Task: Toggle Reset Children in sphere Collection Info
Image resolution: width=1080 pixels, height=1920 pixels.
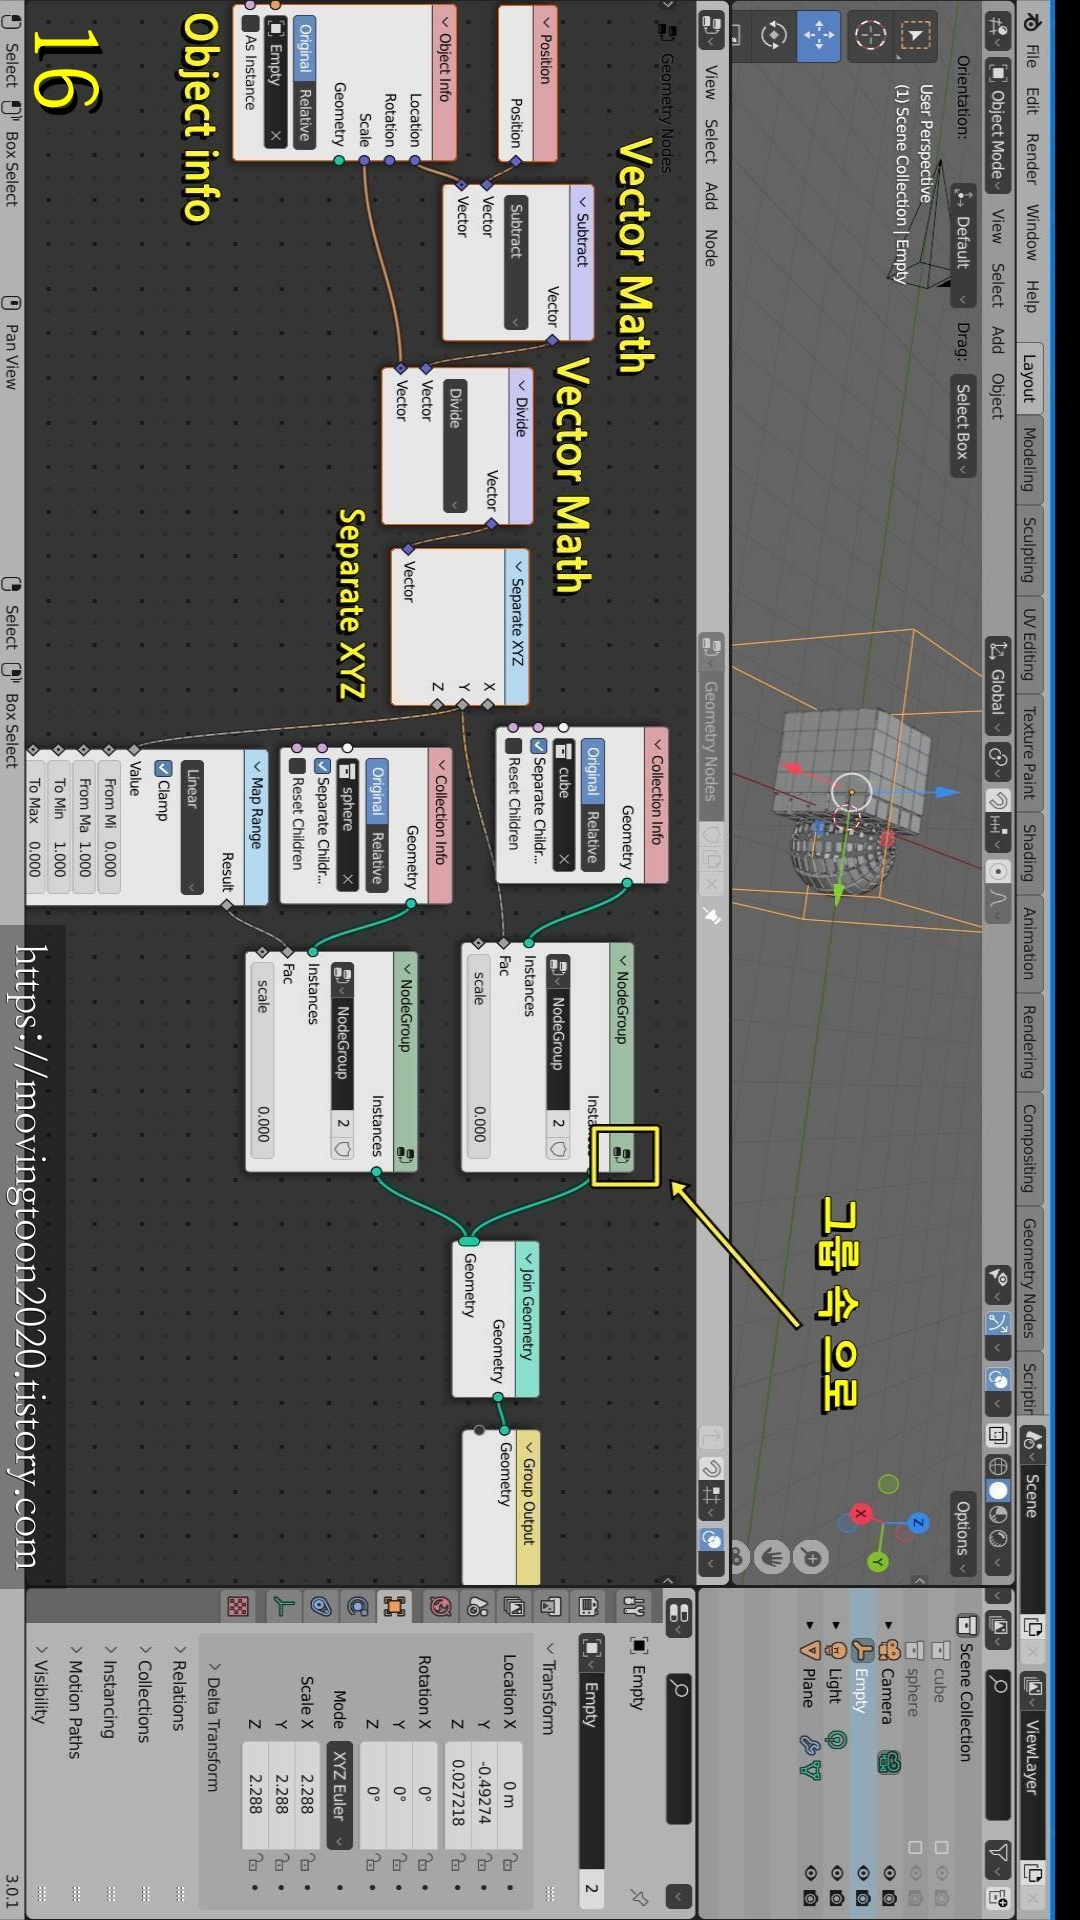Action: tap(297, 766)
